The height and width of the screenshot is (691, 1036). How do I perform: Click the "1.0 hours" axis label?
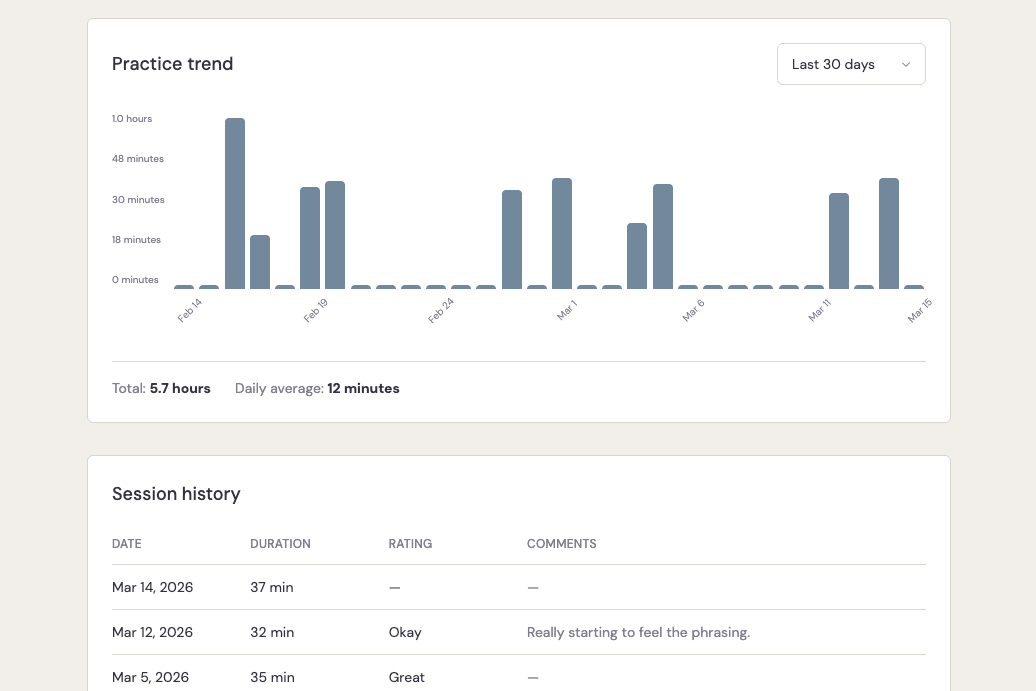(132, 118)
